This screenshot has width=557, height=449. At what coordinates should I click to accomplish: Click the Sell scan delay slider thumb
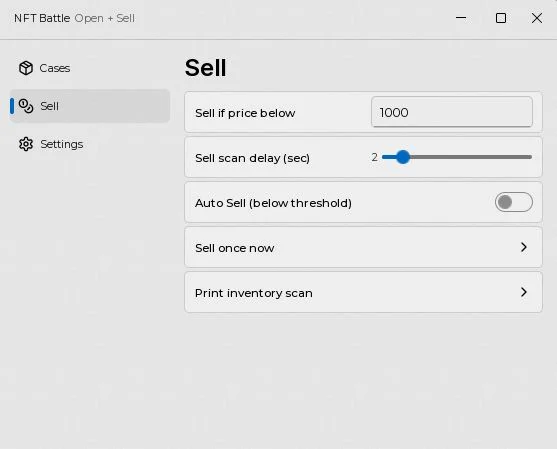click(403, 157)
